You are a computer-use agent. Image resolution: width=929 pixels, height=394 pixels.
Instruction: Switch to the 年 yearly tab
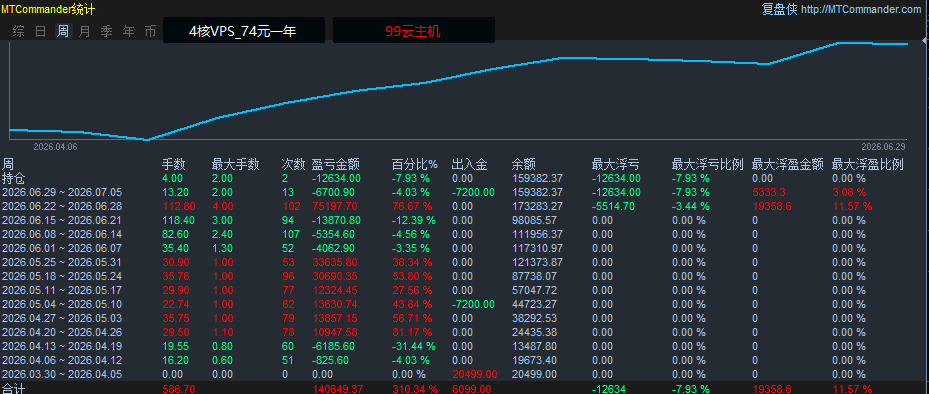point(129,31)
